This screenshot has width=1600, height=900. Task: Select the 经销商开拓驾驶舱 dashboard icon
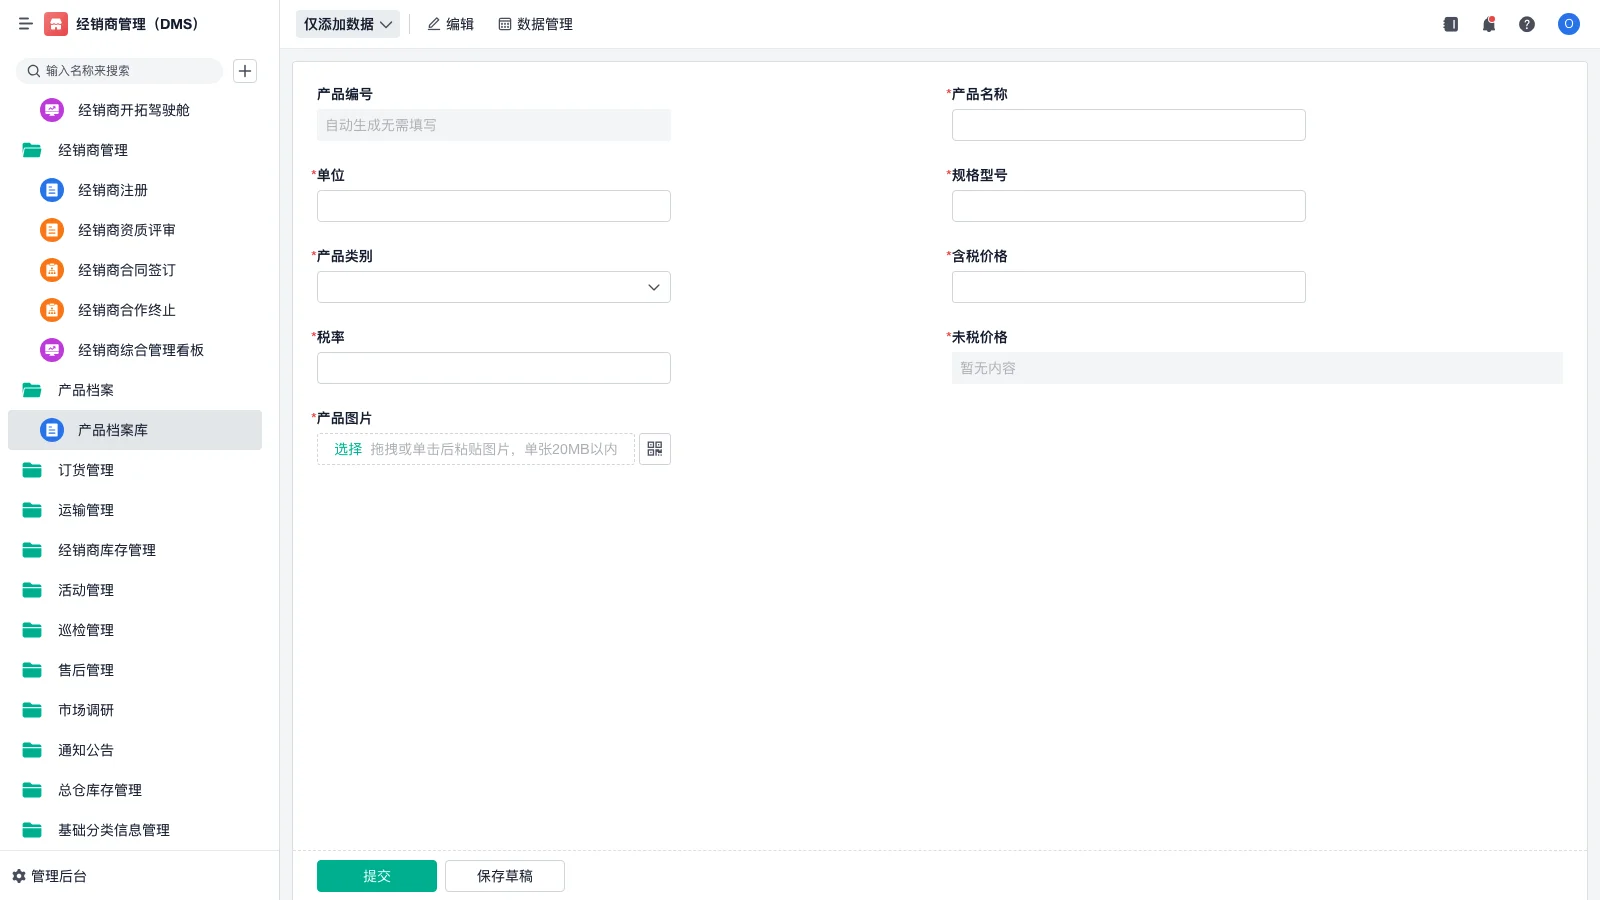pyautogui.click(x=51, y=110)
